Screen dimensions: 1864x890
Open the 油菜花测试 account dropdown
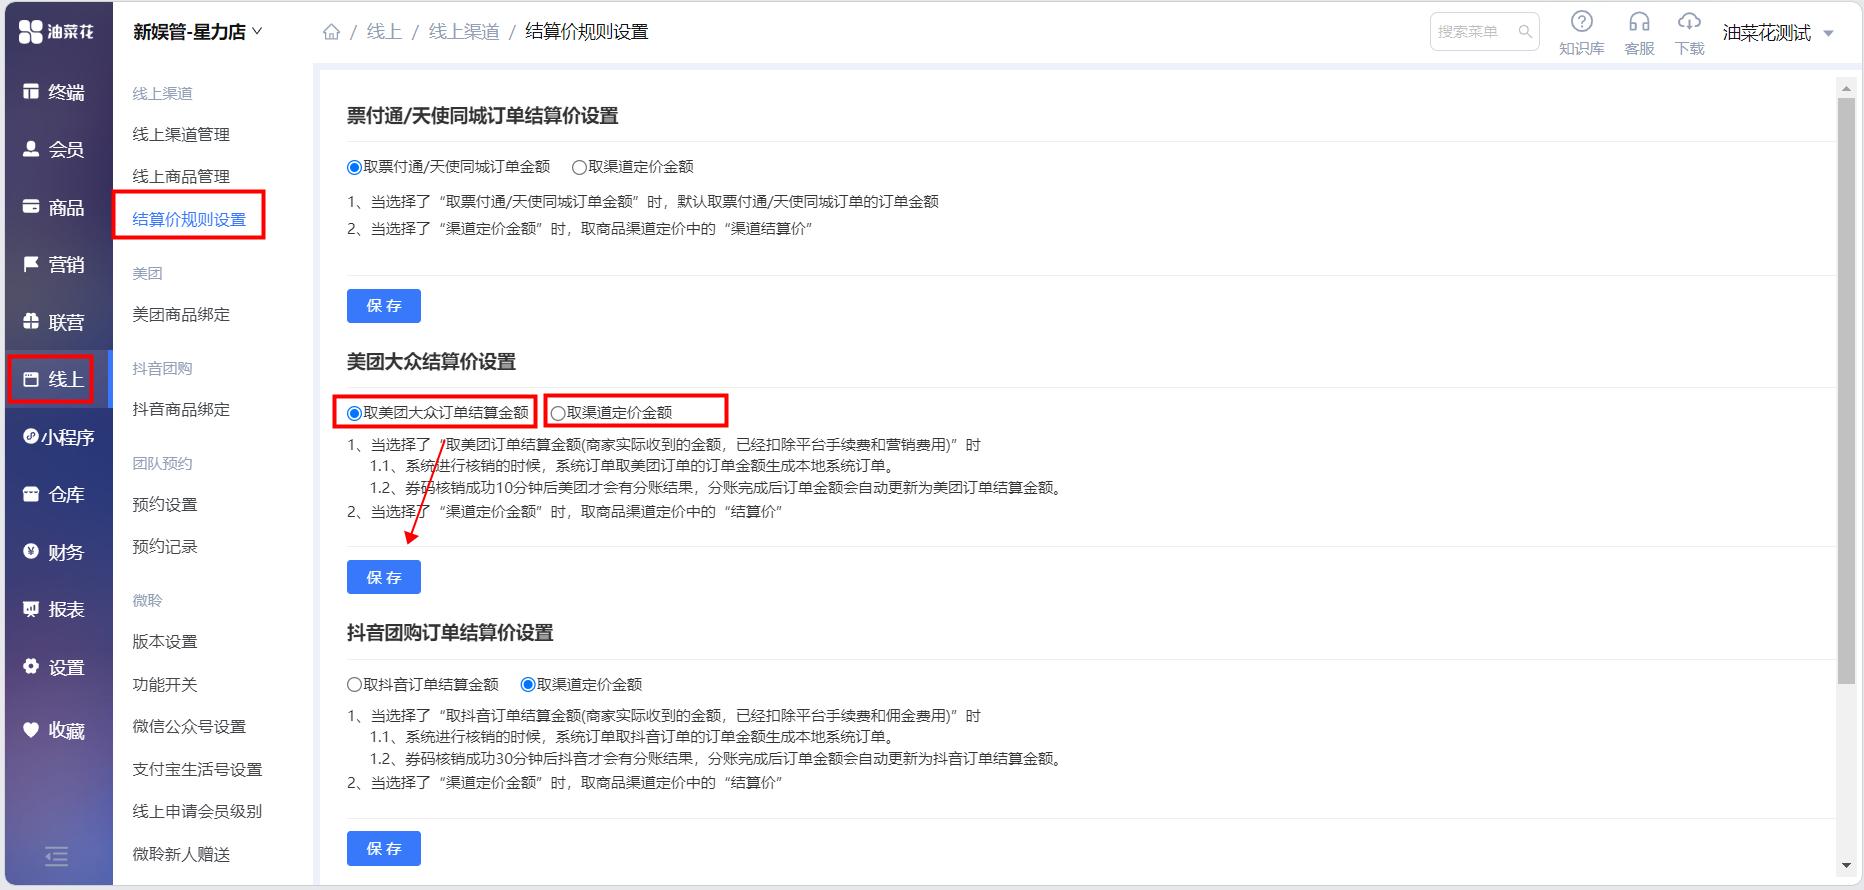pyautogui.click(x=1778, y=33)
